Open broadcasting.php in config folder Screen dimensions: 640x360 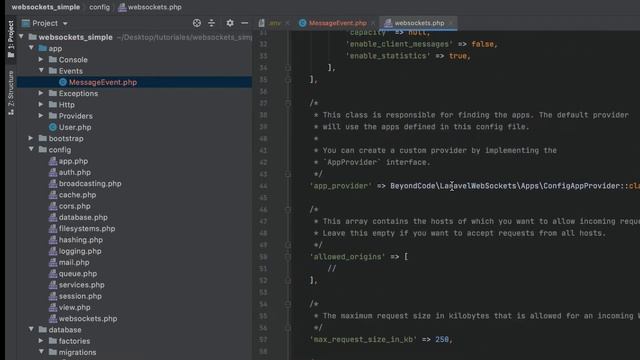[90, 184]
